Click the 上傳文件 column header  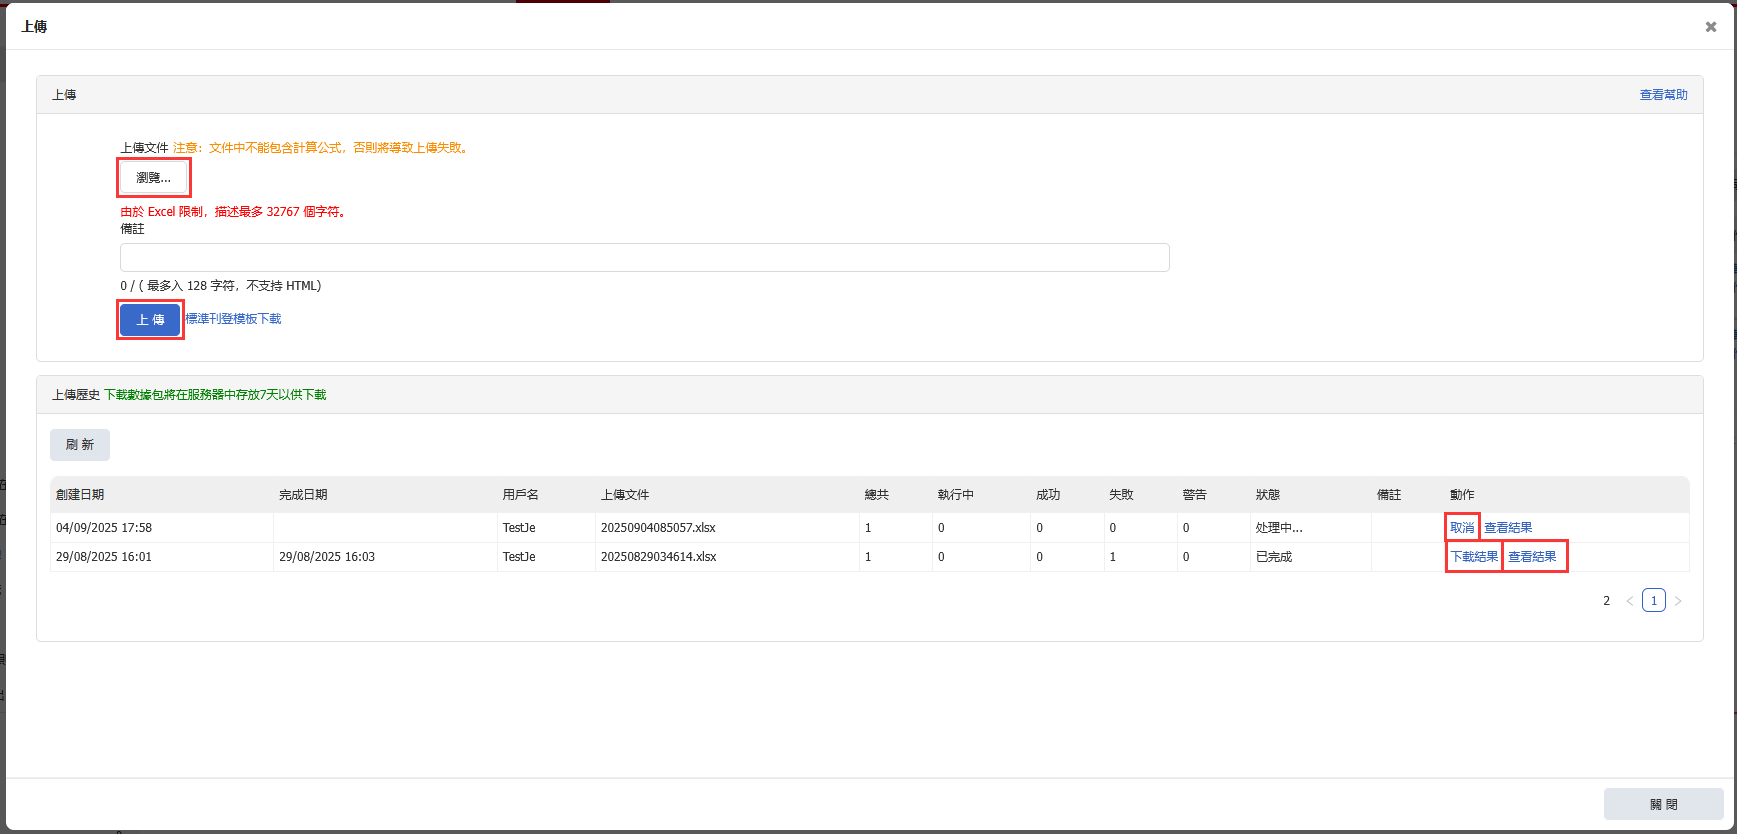click(x=625, y=495)
